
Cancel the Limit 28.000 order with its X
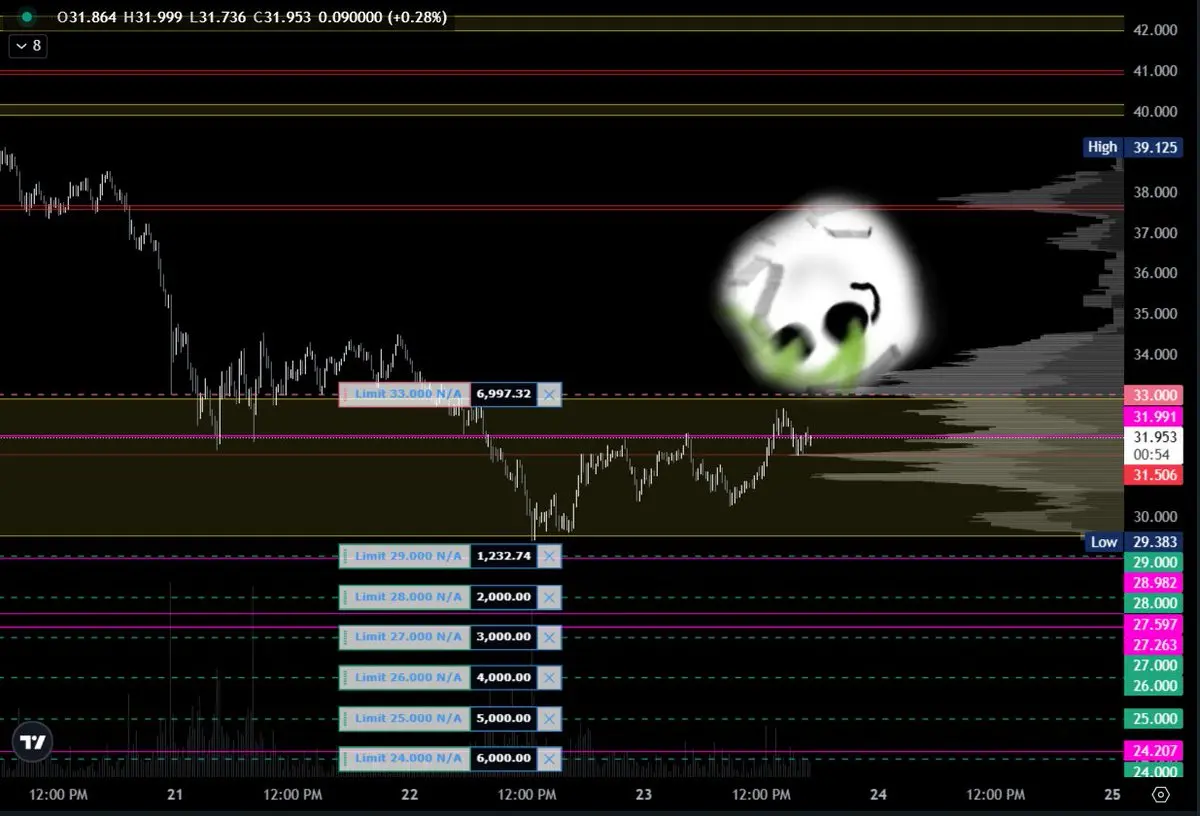549,597
